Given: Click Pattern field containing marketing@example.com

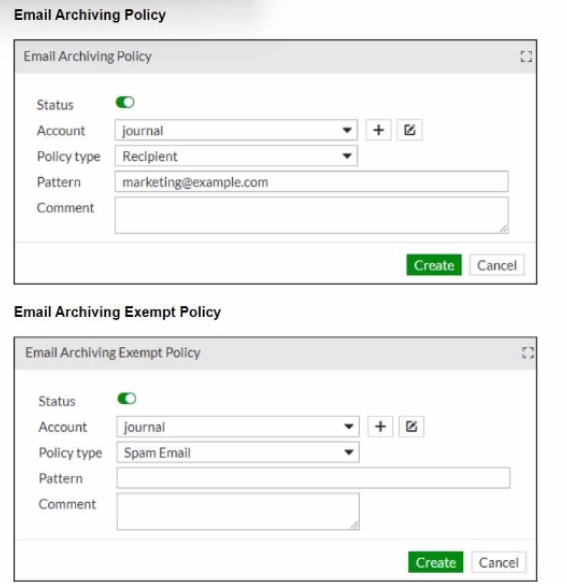Looking at the screenshot, I should [311, 182].
